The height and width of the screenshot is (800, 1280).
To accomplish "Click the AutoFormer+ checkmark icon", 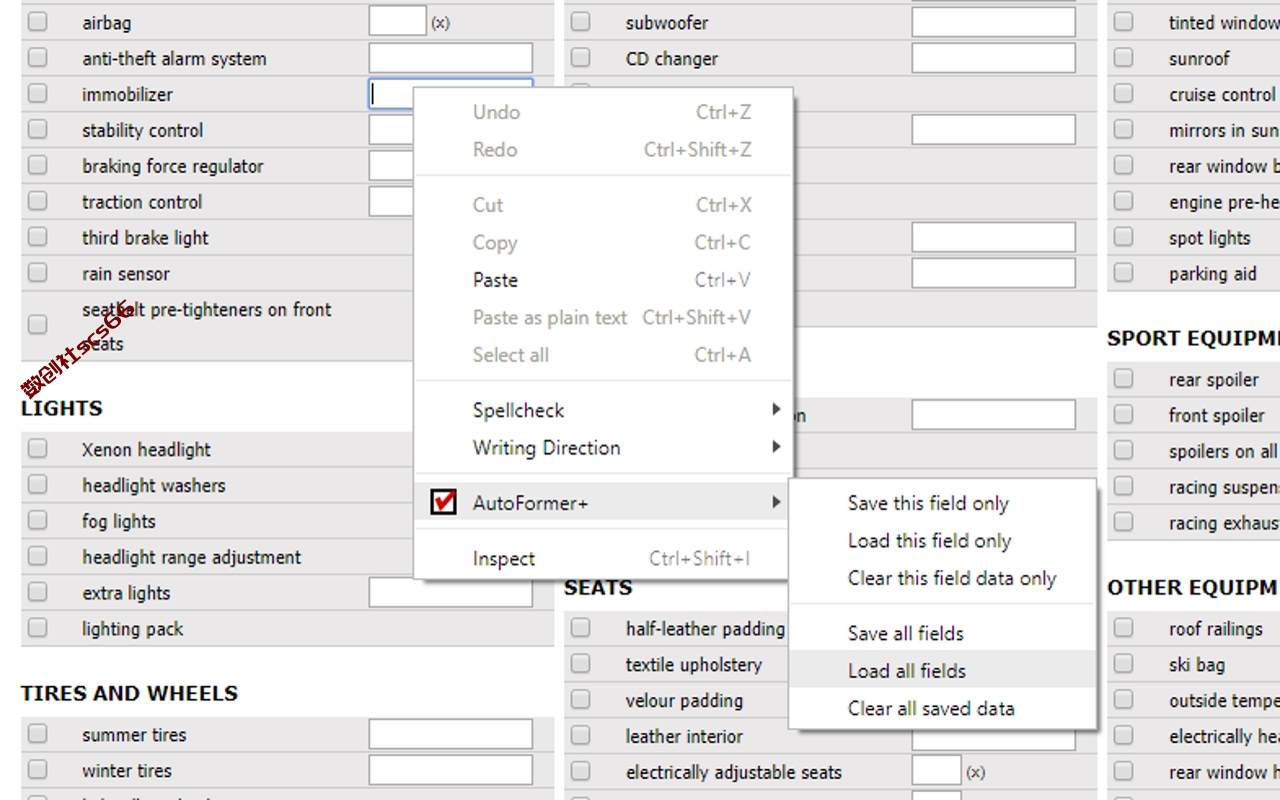I will coord(444,502).
